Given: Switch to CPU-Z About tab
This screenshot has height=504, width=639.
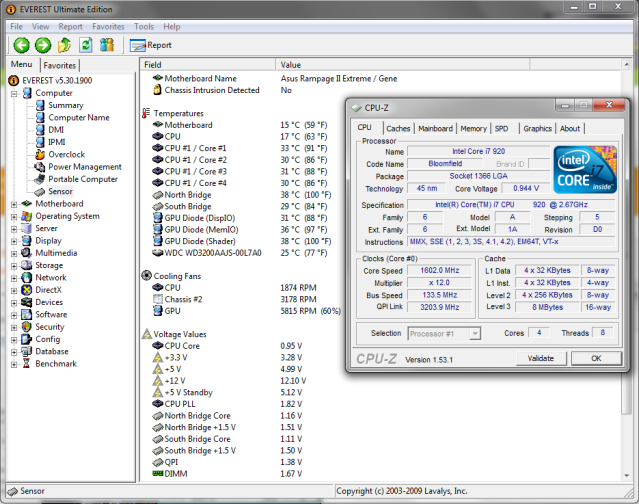Looking at the screenshot, I should pyautogui.click(x=569, y=128).
